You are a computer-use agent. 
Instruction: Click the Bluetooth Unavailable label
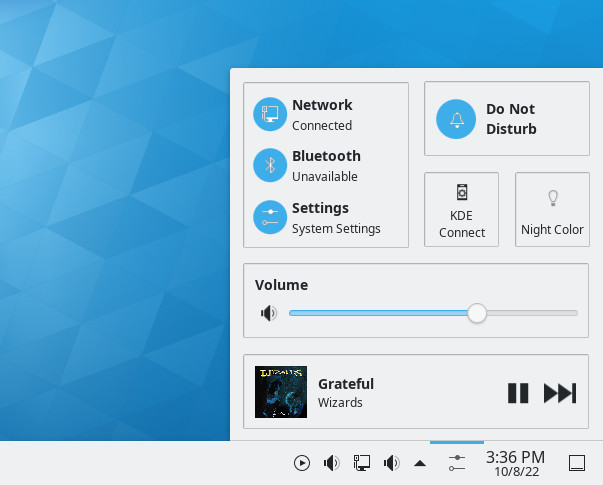click(326, 166)
